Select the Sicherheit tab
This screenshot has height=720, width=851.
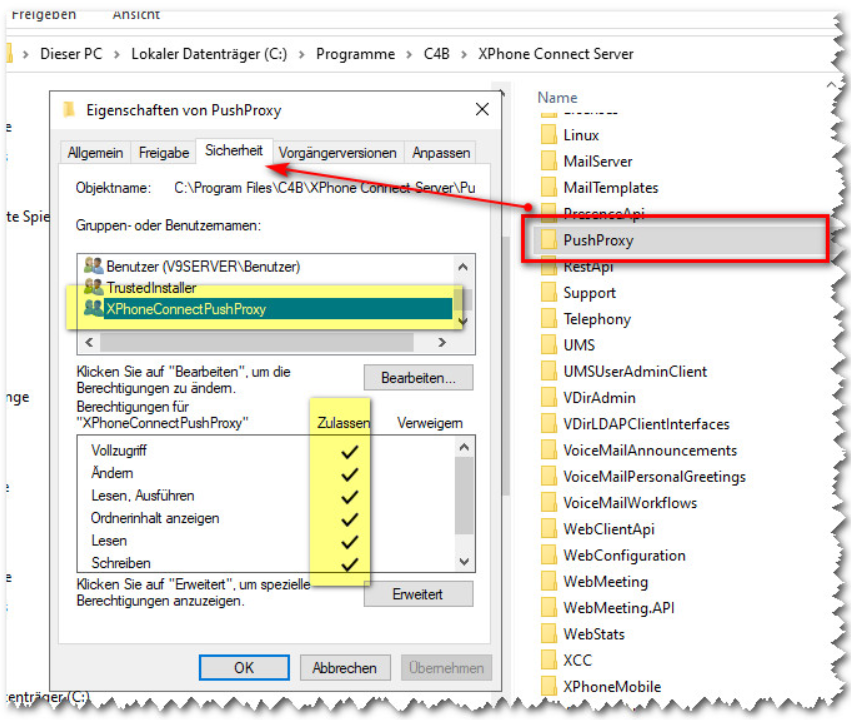click(234, 150)
